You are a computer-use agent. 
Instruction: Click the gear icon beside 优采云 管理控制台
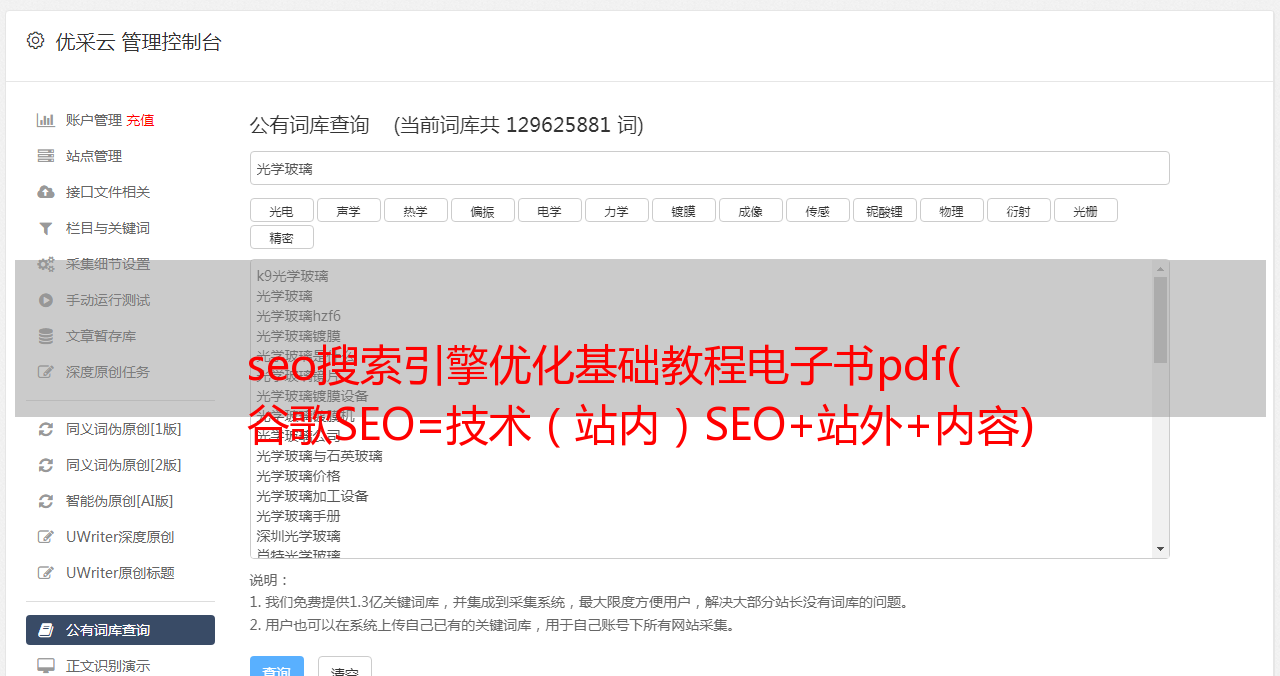[36, 41]
